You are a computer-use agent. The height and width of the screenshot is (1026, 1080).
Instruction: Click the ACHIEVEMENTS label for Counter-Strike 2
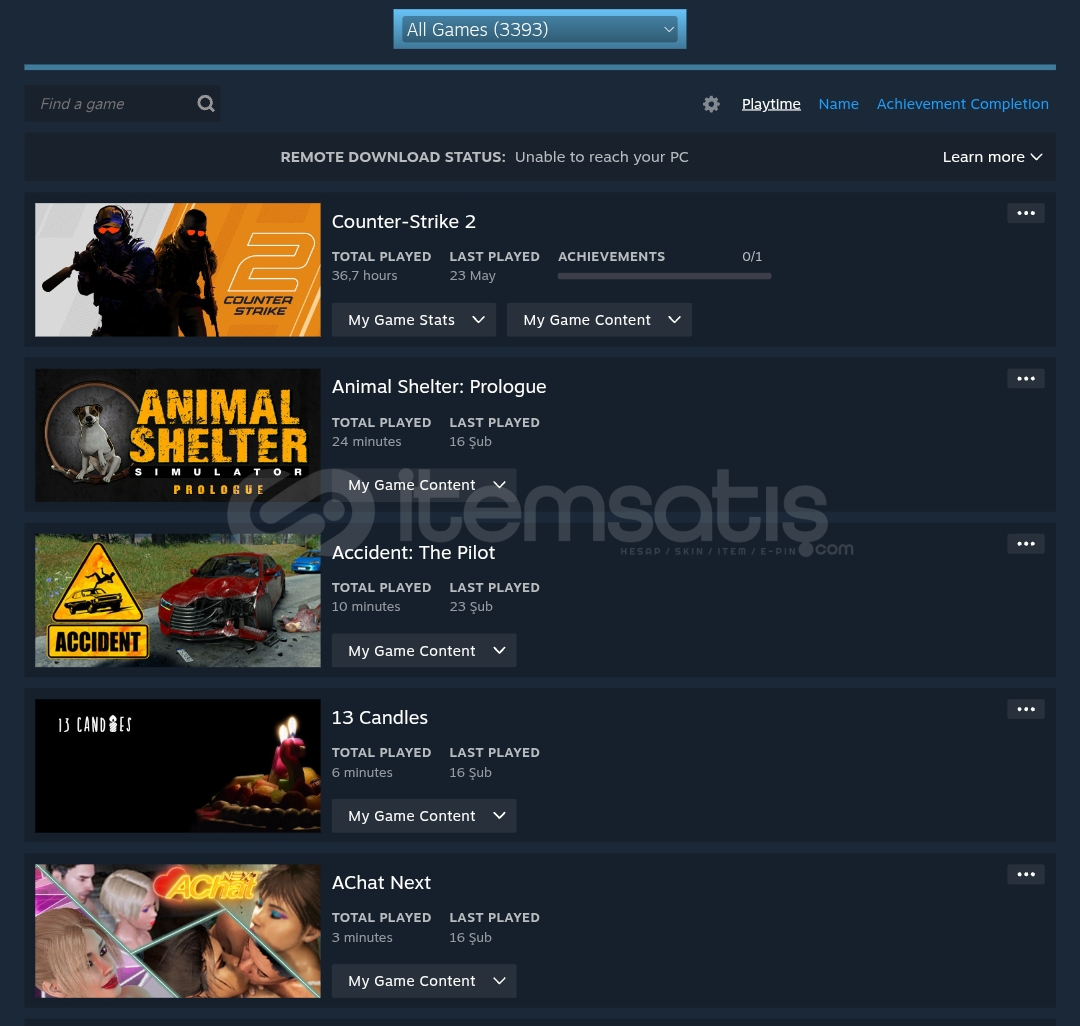pyautogui.click(x=612, y=256)
